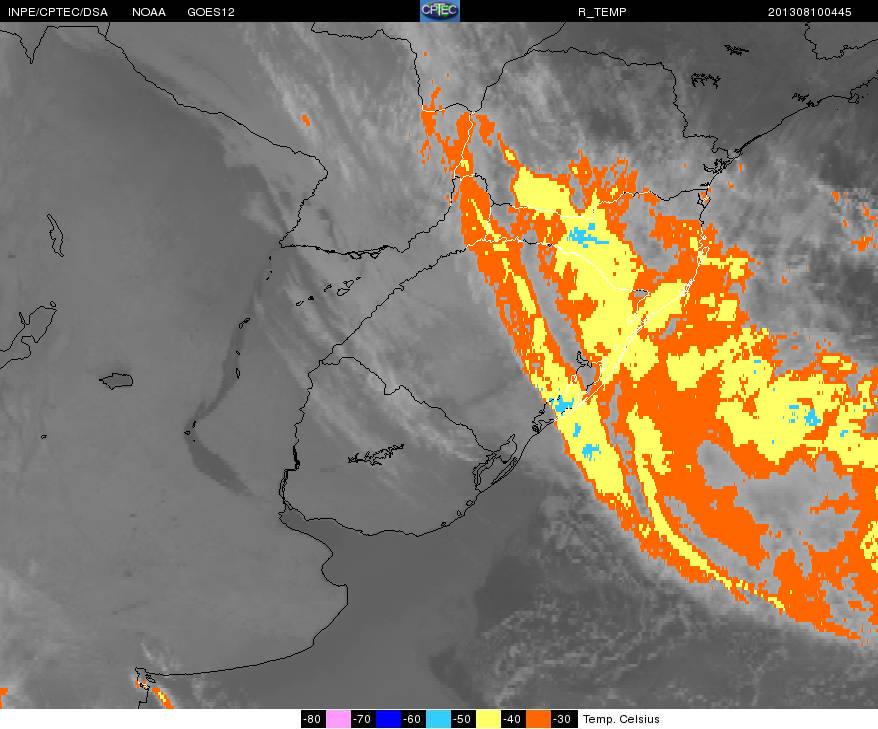Select the light blue -60 legend swatch
The height and width of the screenshot is (729, 878).
click(x=438, y=719)
